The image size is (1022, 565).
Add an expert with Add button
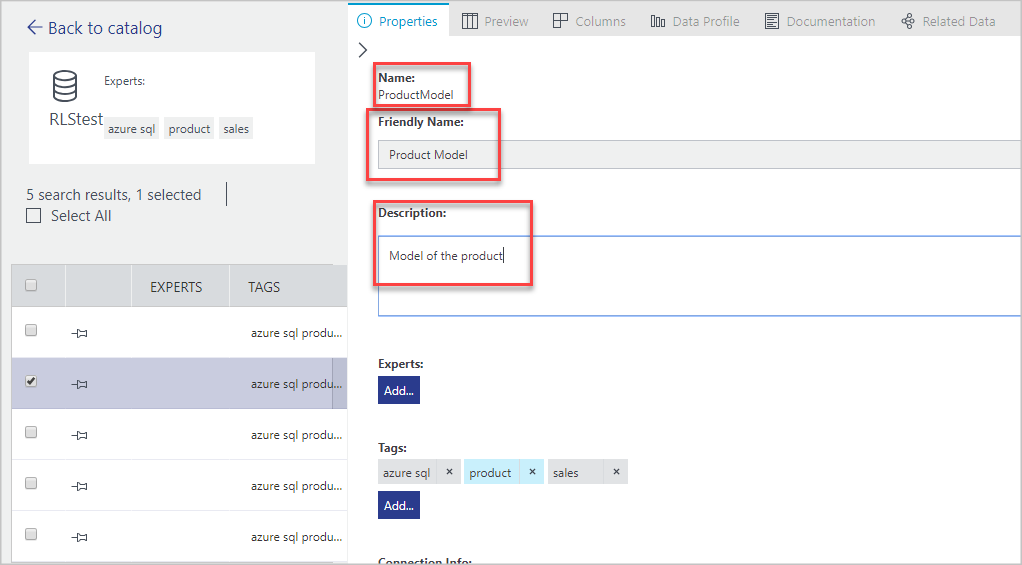(399, 390)
